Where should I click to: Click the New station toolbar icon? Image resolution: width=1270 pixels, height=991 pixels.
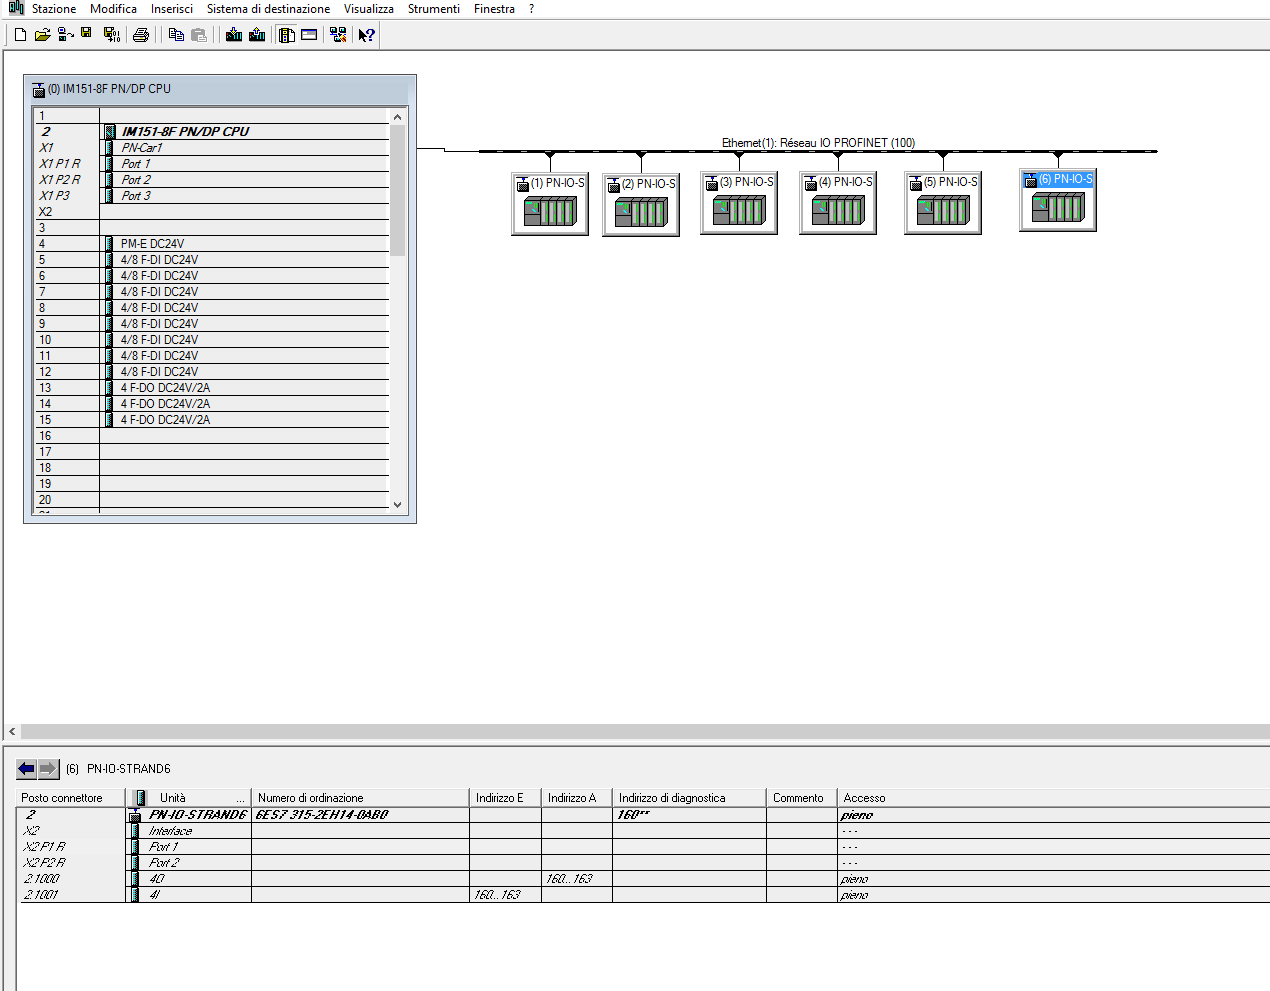tap(20, 35)
